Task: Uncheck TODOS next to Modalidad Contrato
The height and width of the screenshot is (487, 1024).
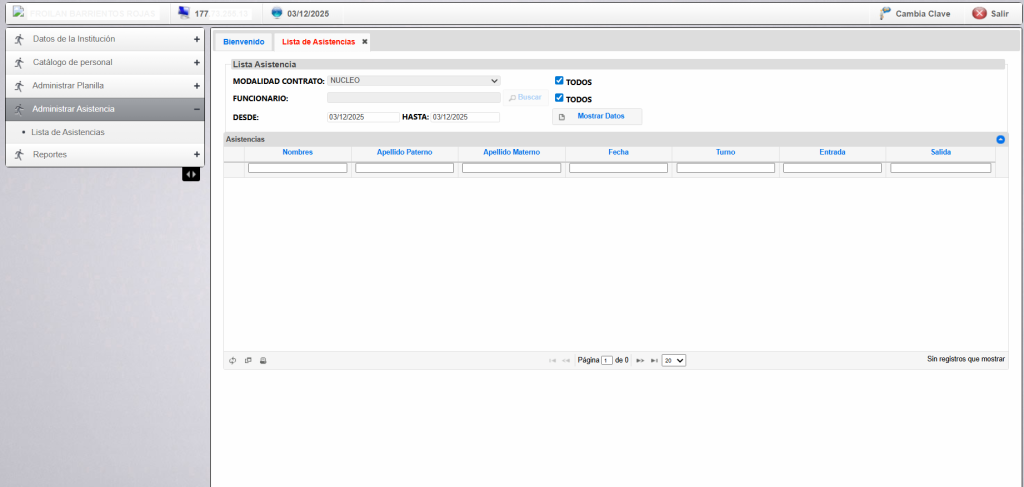Action: [560, 81]
